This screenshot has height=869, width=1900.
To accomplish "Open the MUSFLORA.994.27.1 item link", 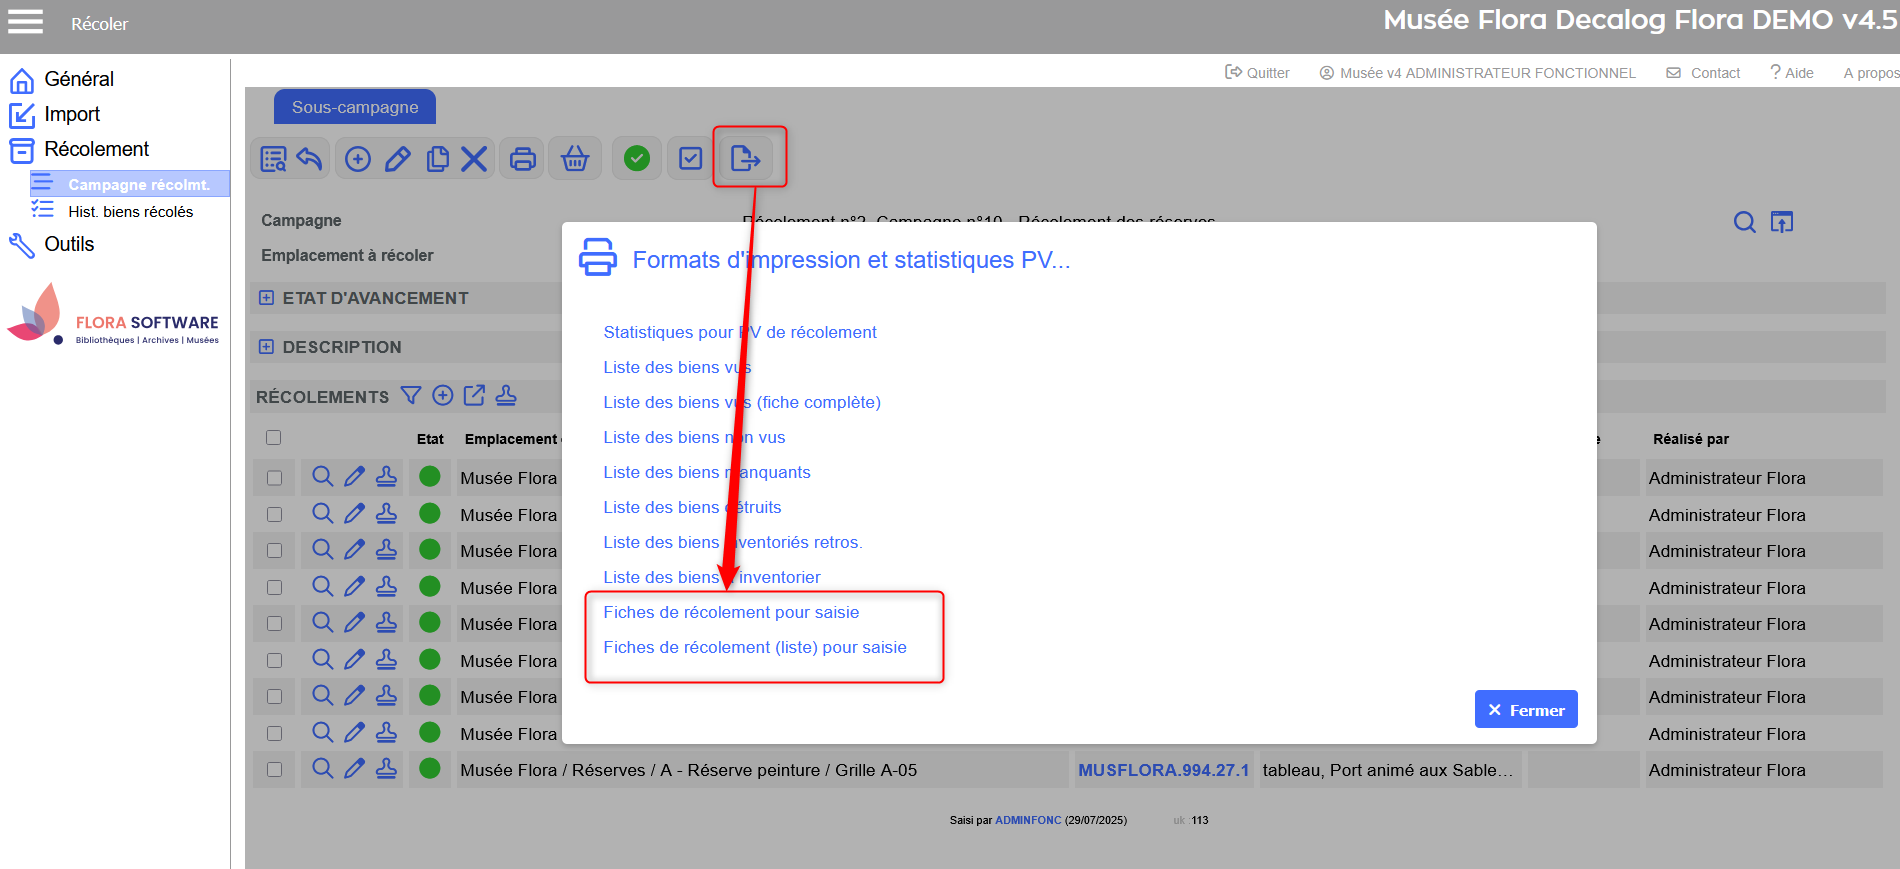I will click(1163, 770).
